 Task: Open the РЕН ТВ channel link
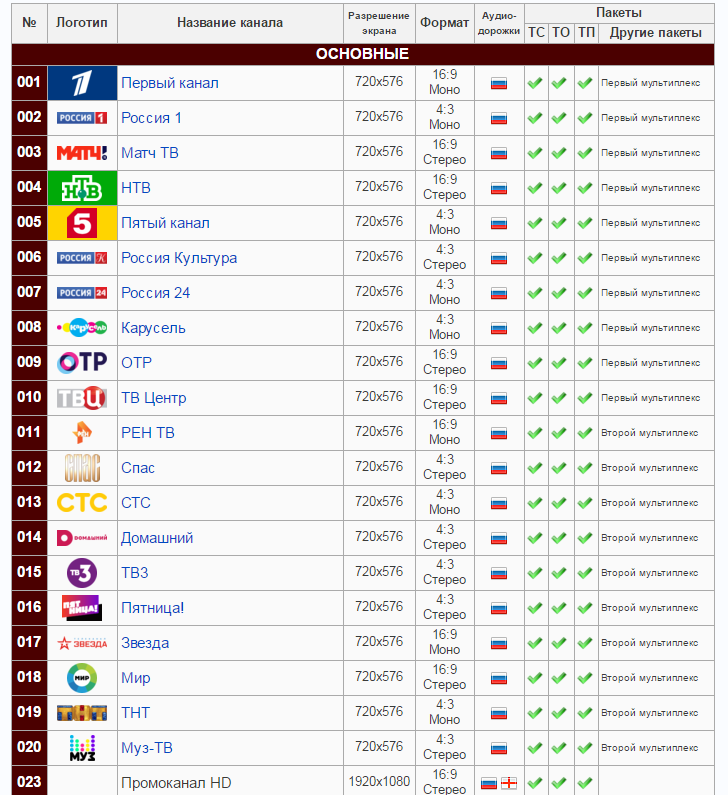[x=148, y=433]
